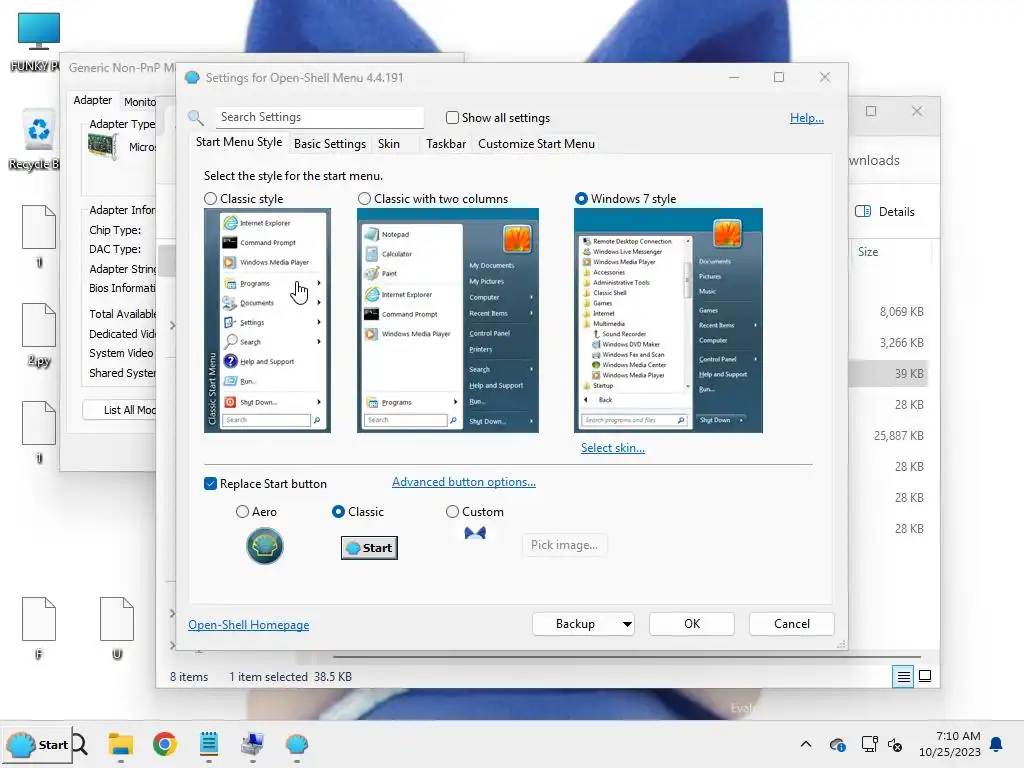This screenshot has height=768, width=1024.
Task: Click the Open-Shell Start button in taskbar
Action: (37, 744)
